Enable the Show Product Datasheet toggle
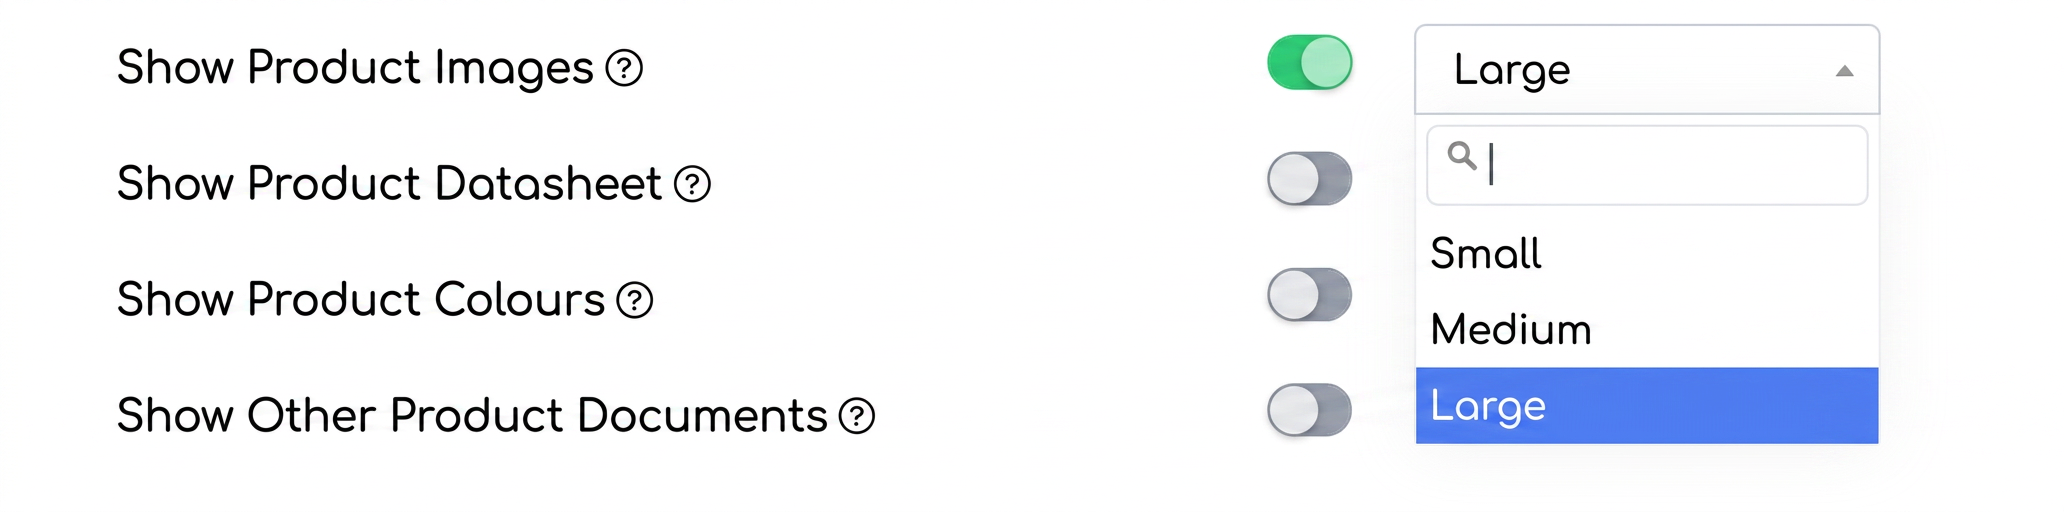 pyautogui.click(x=1309, y=179)
